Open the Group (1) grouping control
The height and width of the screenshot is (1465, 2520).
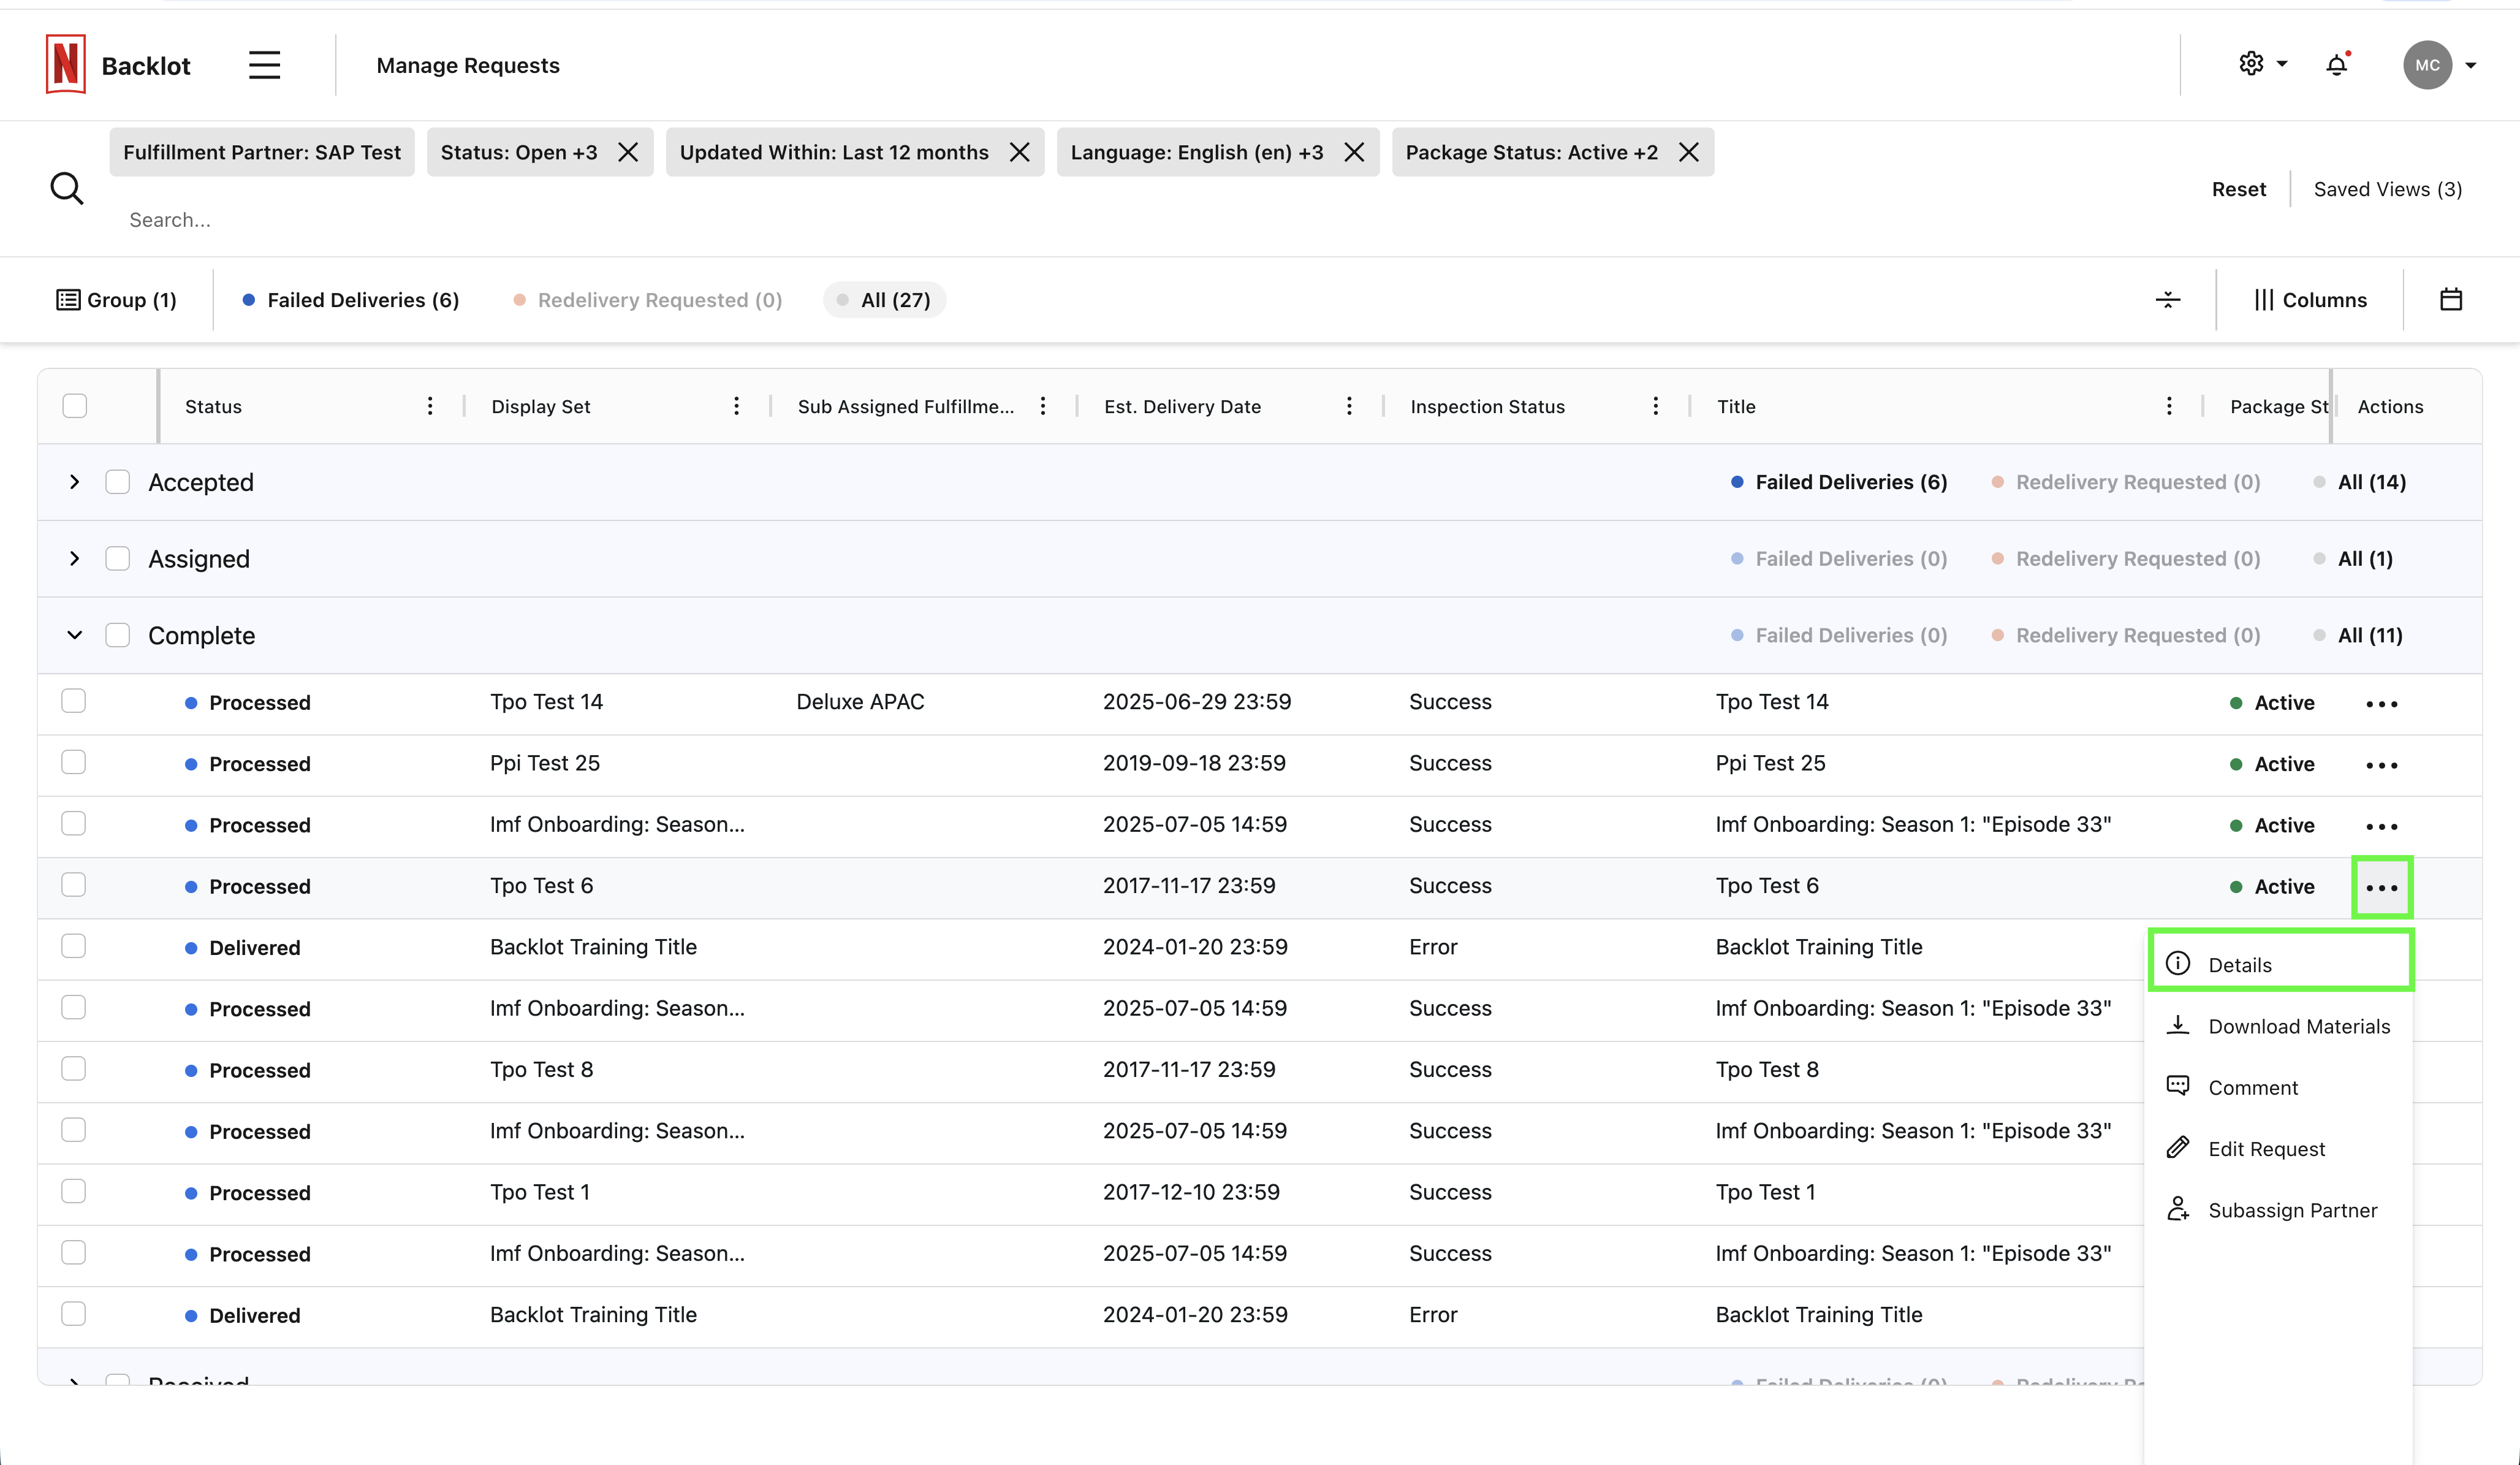point(117,299)
